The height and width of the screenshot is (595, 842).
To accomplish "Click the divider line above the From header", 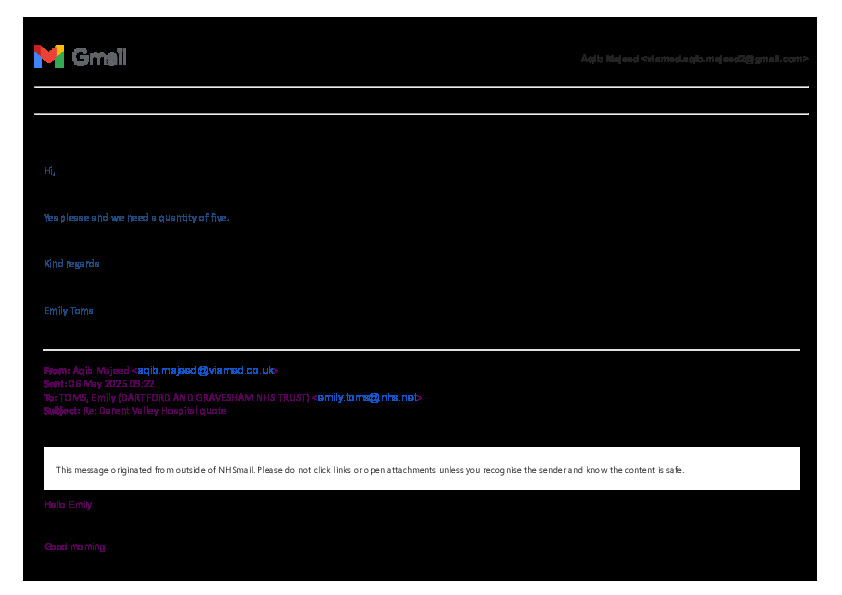I will pos(420,350).
